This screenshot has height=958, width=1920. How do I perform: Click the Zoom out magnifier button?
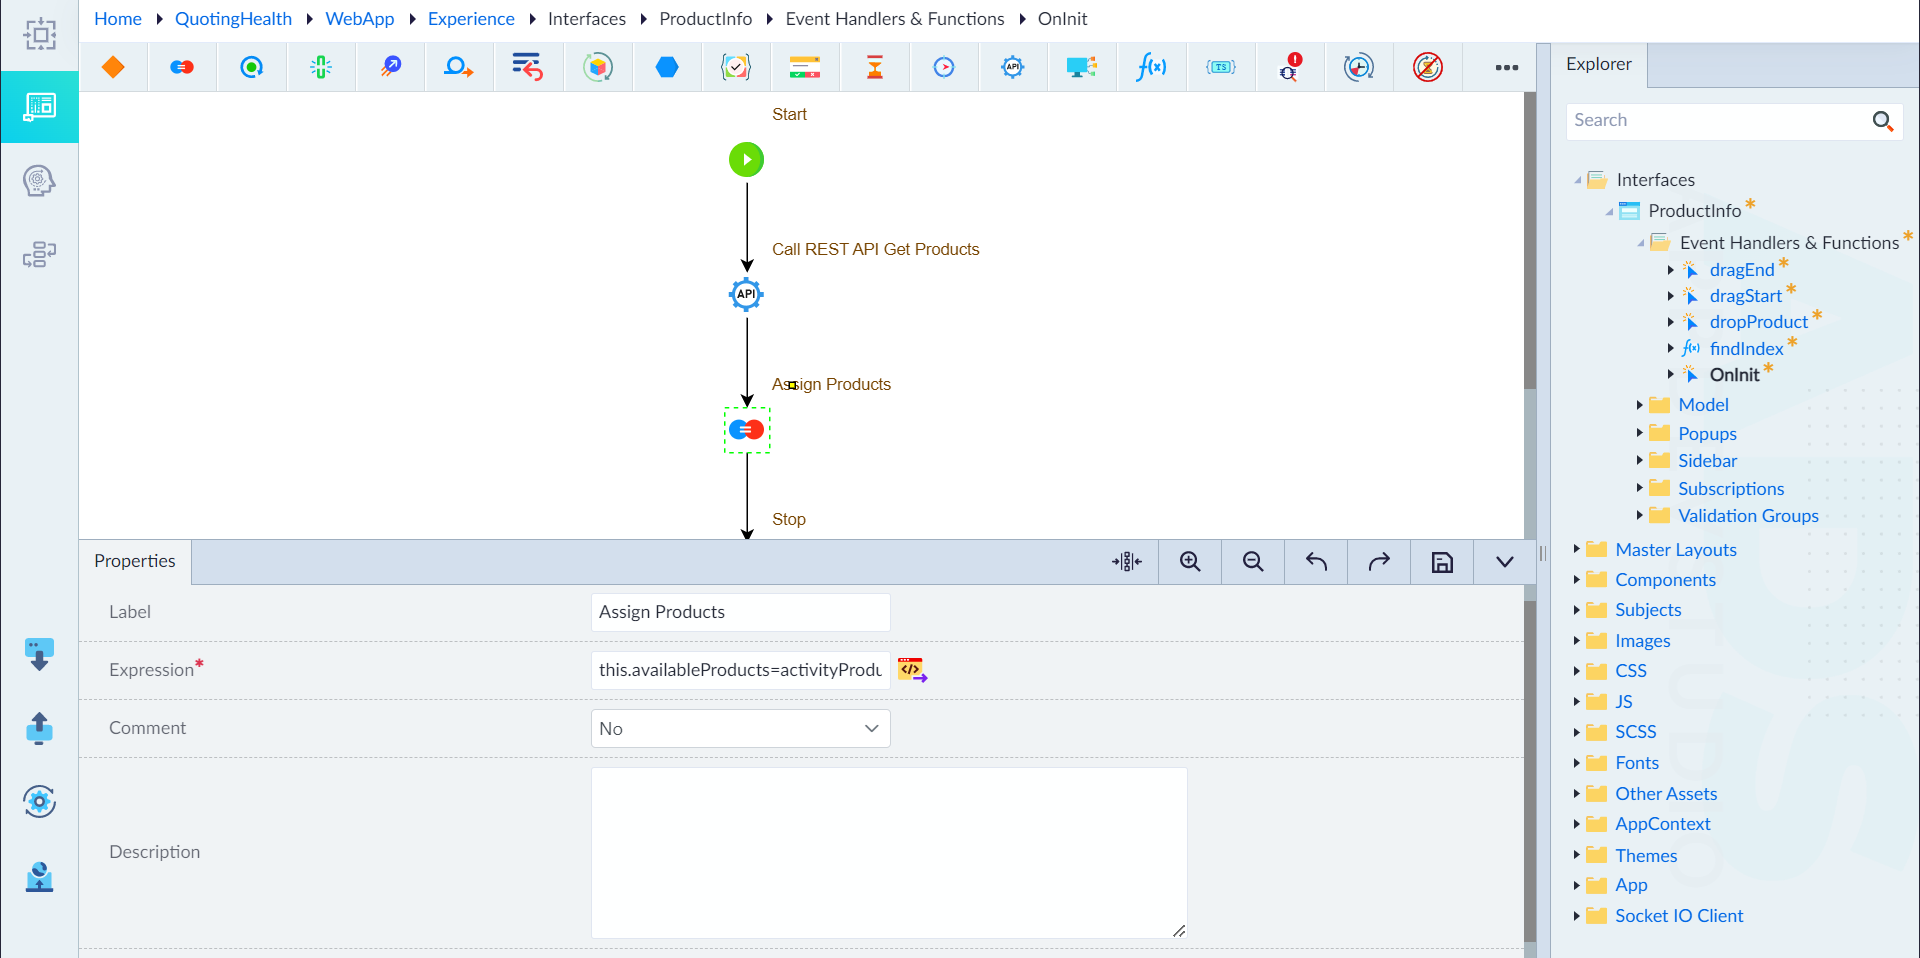coord(1253,562)
